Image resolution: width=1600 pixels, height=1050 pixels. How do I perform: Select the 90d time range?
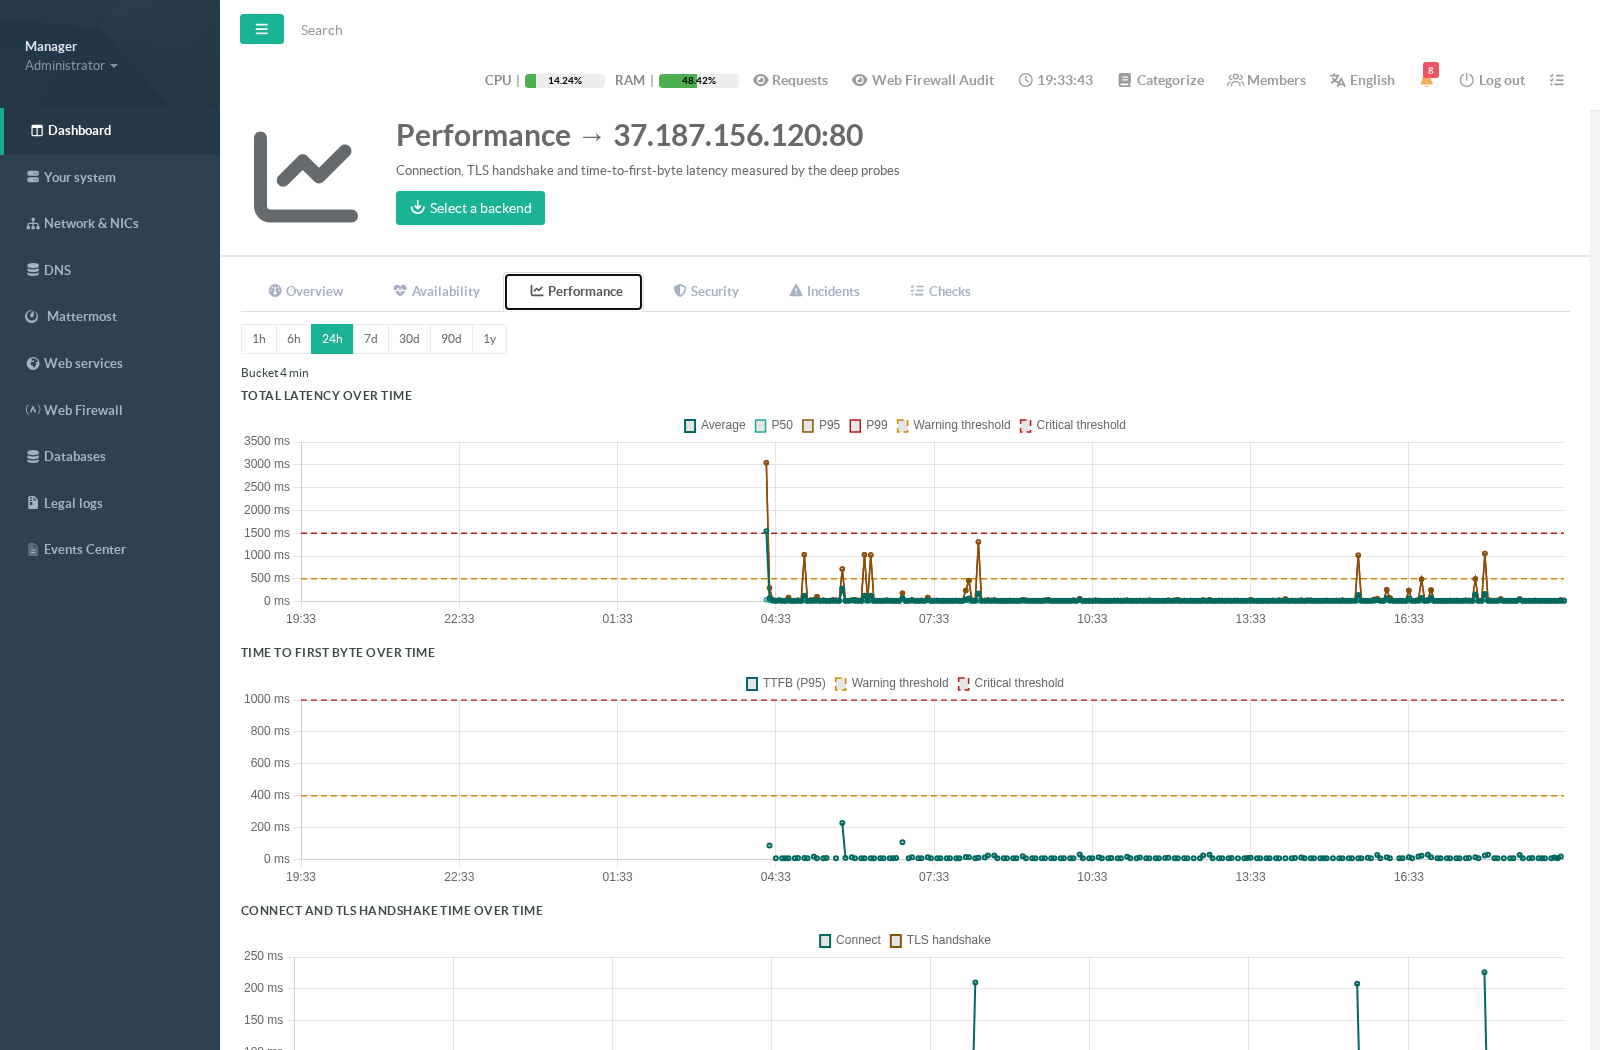point(452,339)
